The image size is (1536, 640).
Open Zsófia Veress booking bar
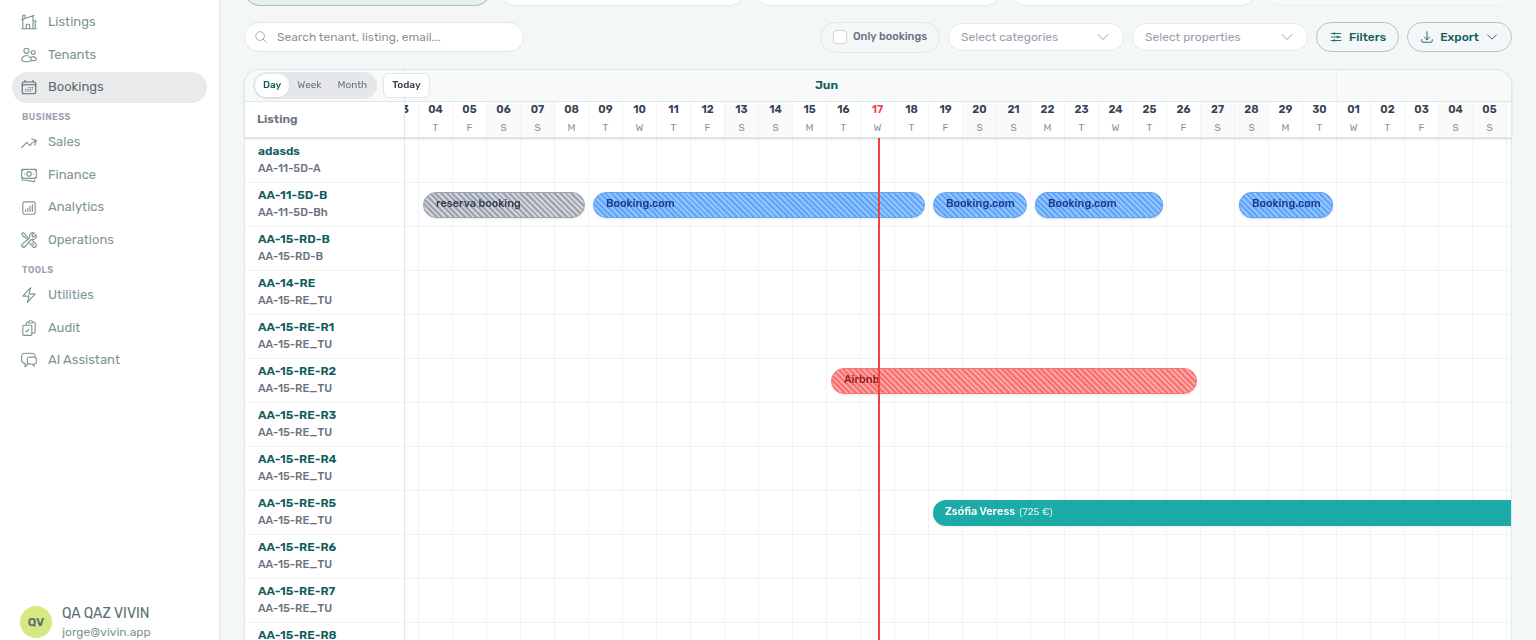[x=1221, y=513]
